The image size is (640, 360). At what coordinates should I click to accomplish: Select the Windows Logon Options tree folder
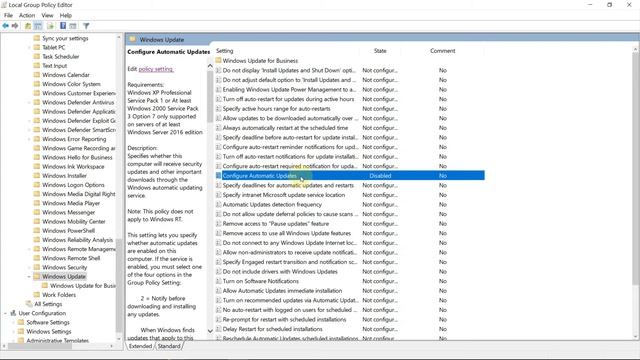tap(73, 184)
